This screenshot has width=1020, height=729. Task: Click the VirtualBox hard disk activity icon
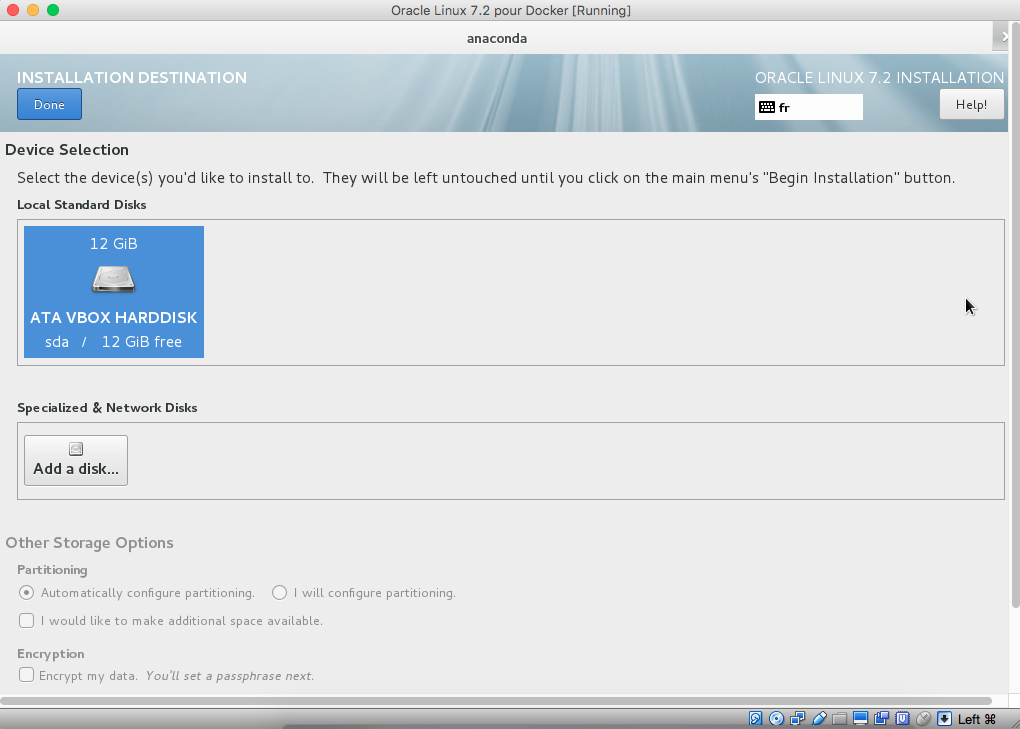coord(755,719)
